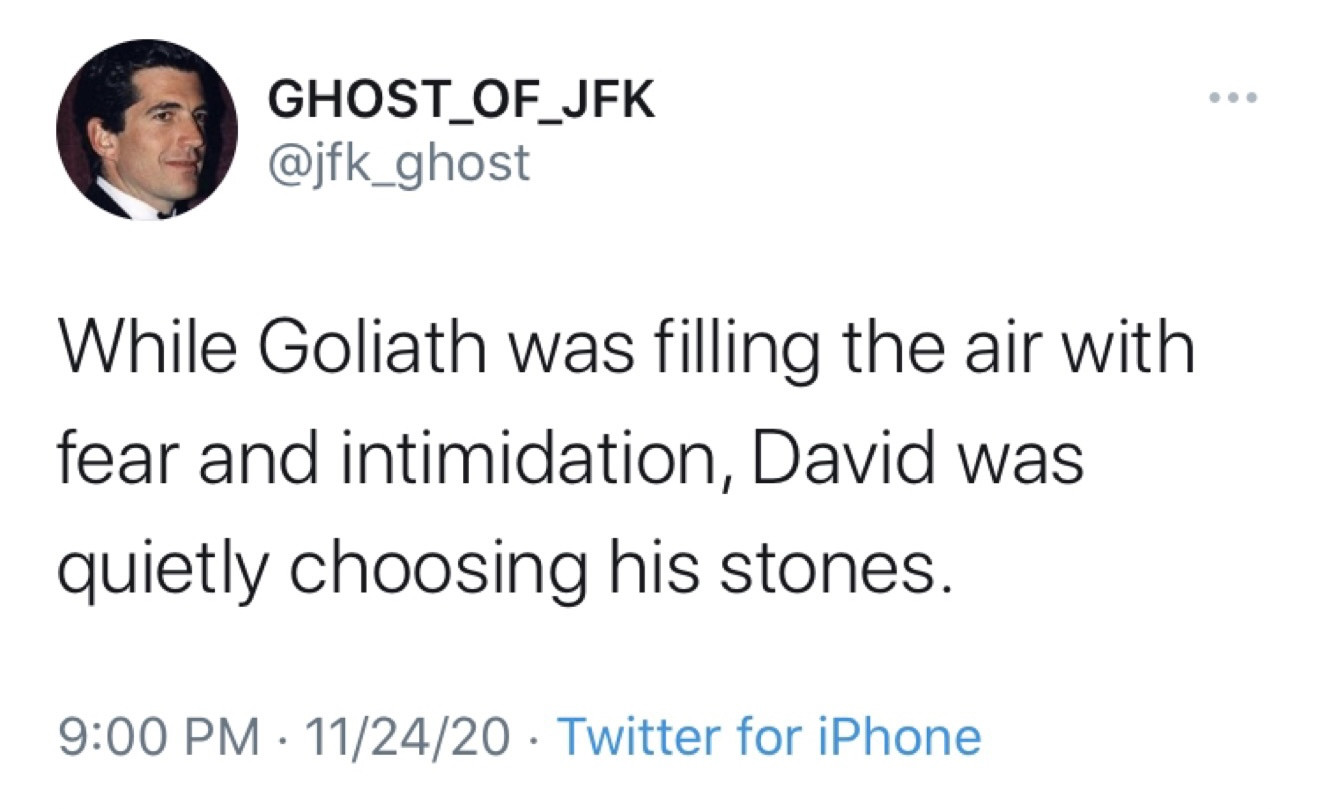Click the GHOST_OF_JFK profile picture
Image resolution: width=1322 pixels, height=809 pixels.
pos(147,131)
